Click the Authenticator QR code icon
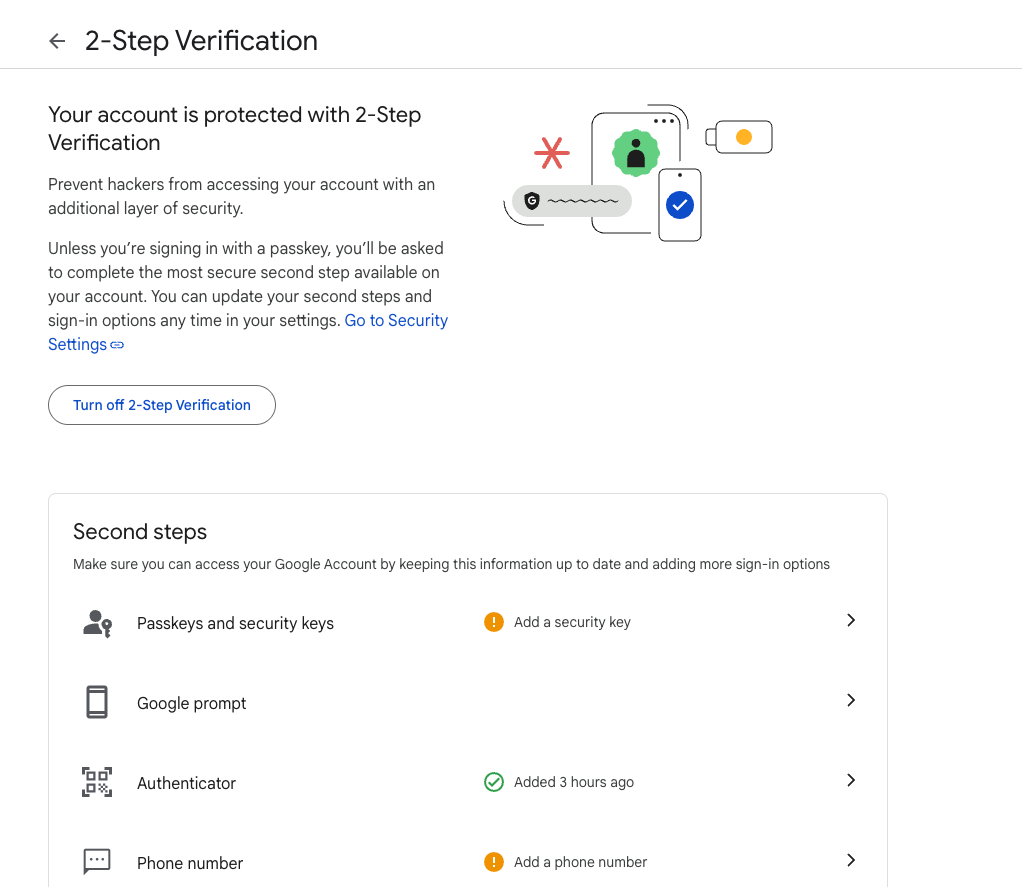Viewport: 1022px width, 887px height. pyautogui.click(x=97, y=782)
